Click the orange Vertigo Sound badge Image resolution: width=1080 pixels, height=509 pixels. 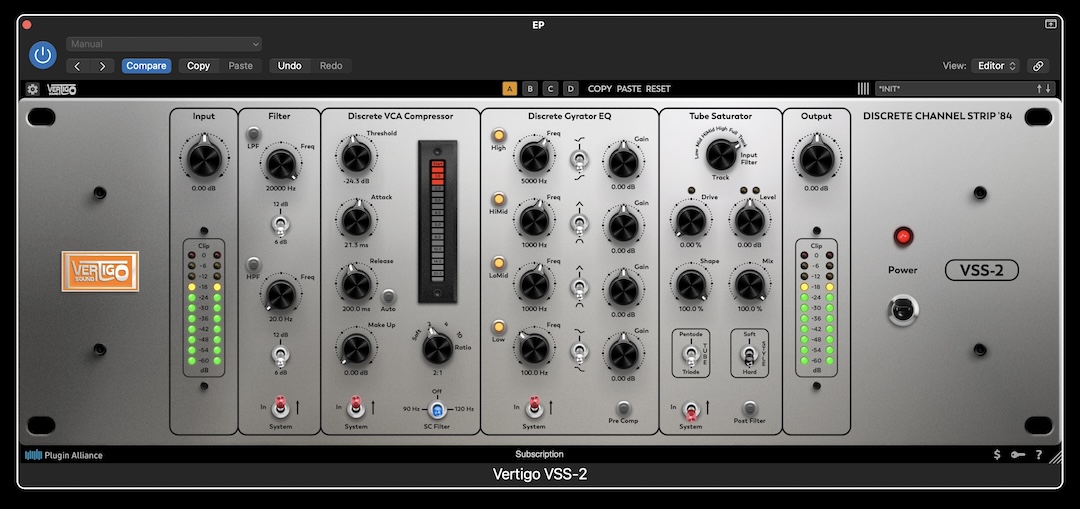point(100,271)
